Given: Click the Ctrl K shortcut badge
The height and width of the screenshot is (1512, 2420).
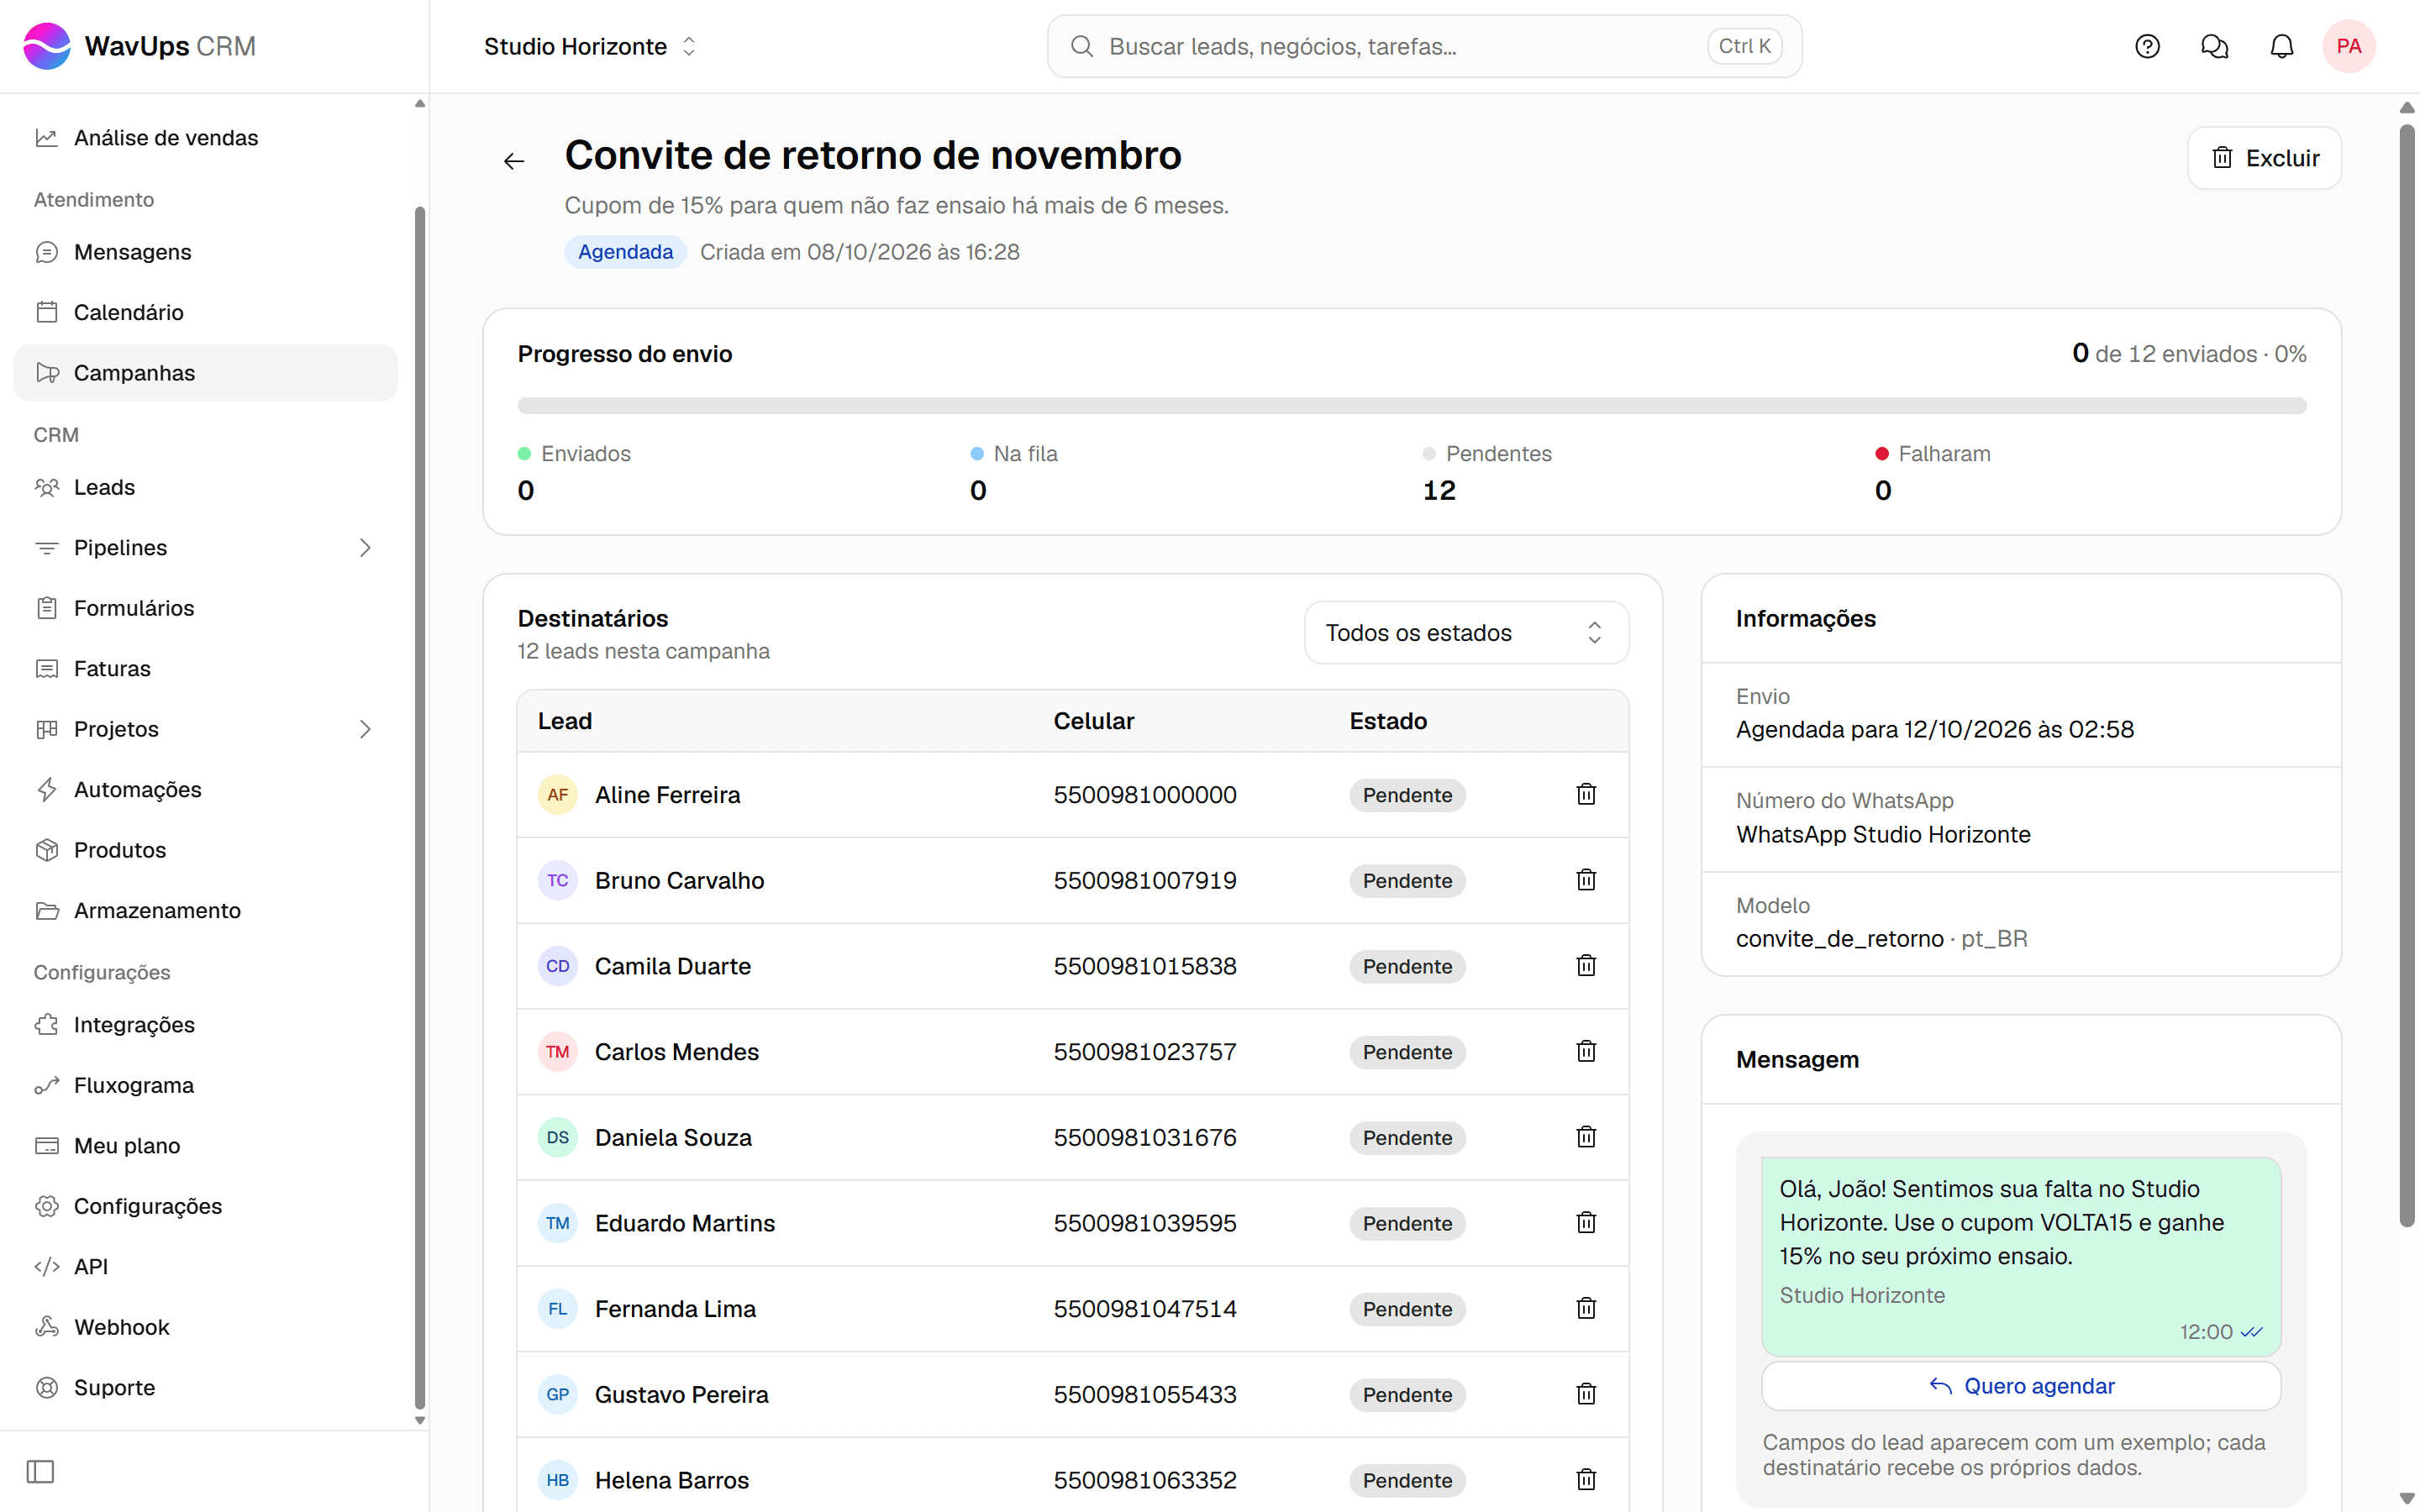Looking at the screenshot, I should pyautogui.click(x=1744, y=46).
